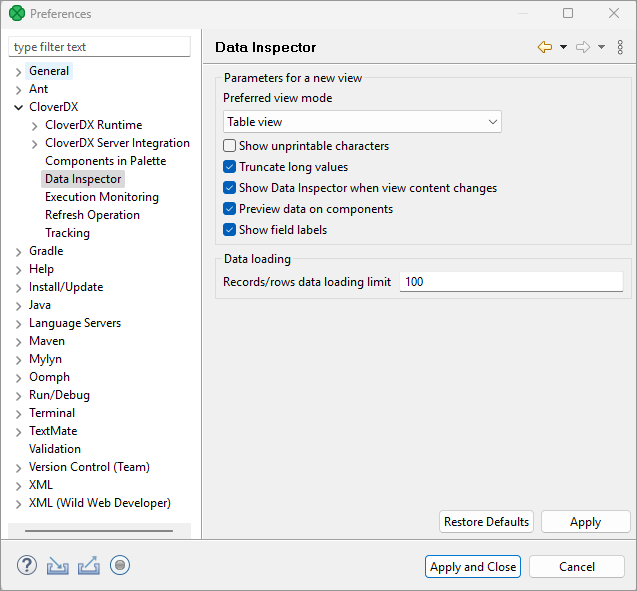Click the Export preferences icon
The image size is (637, 591).
click(89, 566)
